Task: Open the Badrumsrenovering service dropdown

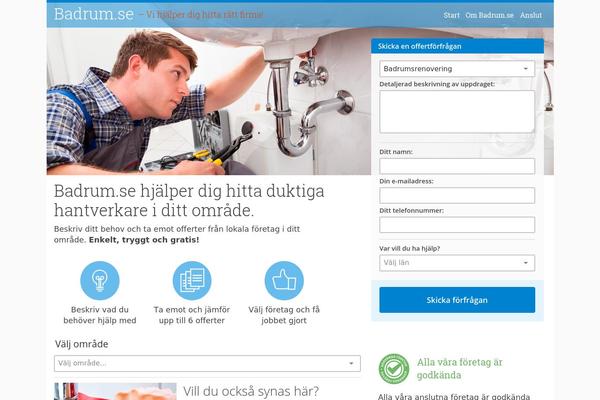Action: coord(457,69)
